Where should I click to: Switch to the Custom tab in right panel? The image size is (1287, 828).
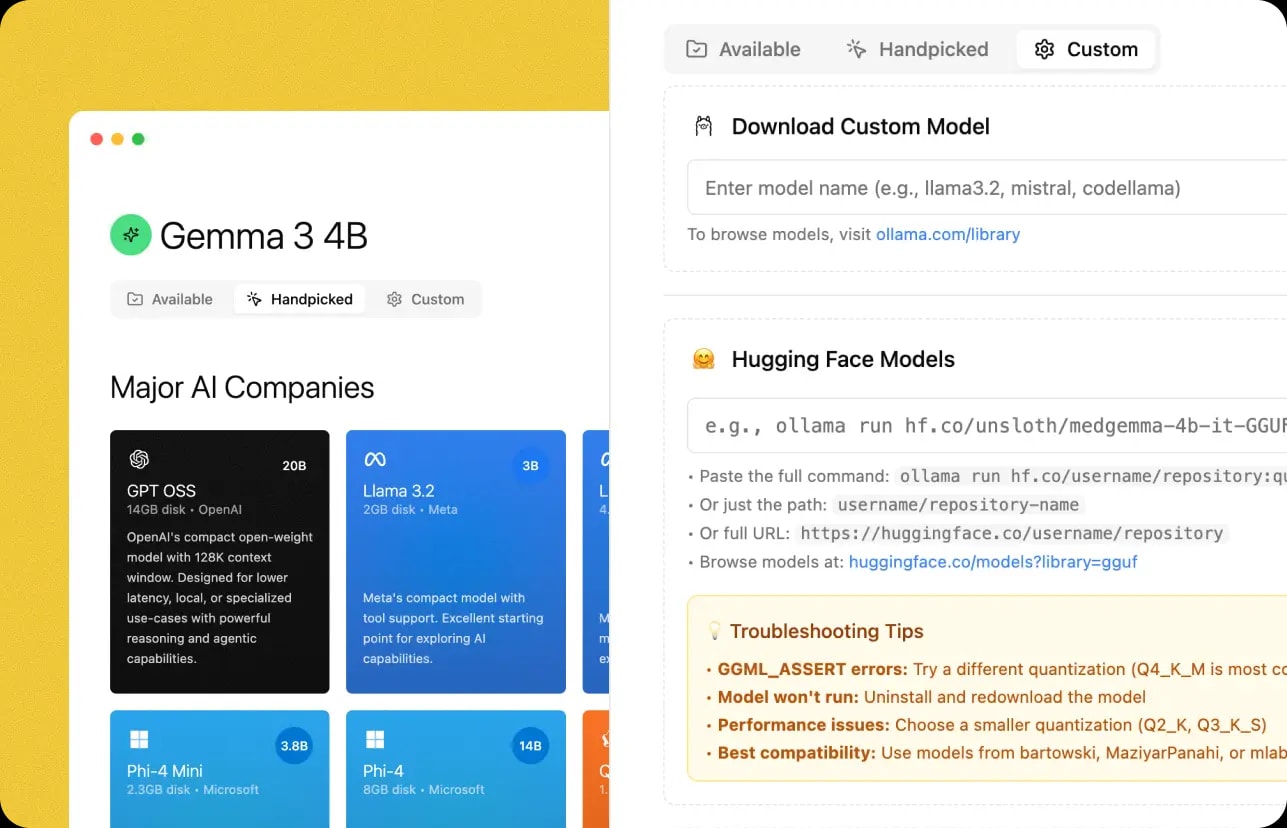(1086, 49)
